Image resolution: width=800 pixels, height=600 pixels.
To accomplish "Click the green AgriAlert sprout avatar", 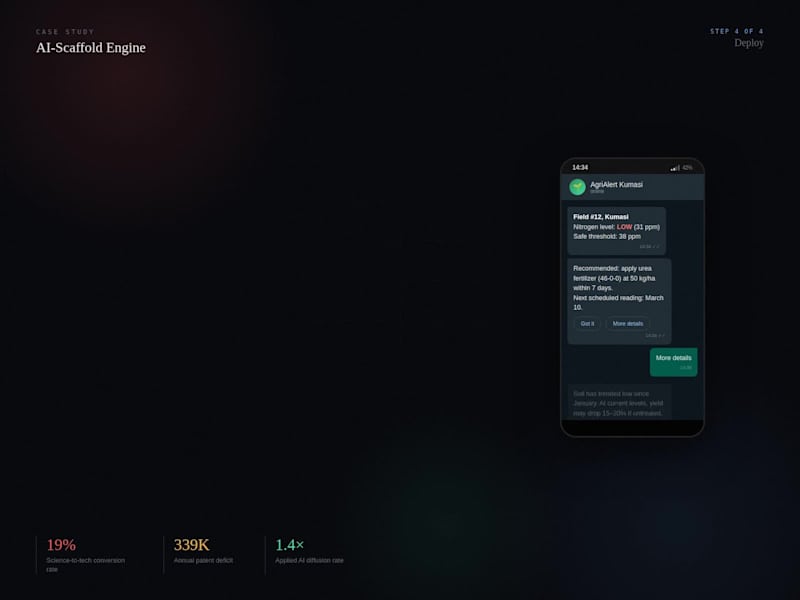I will click(577, 187).
